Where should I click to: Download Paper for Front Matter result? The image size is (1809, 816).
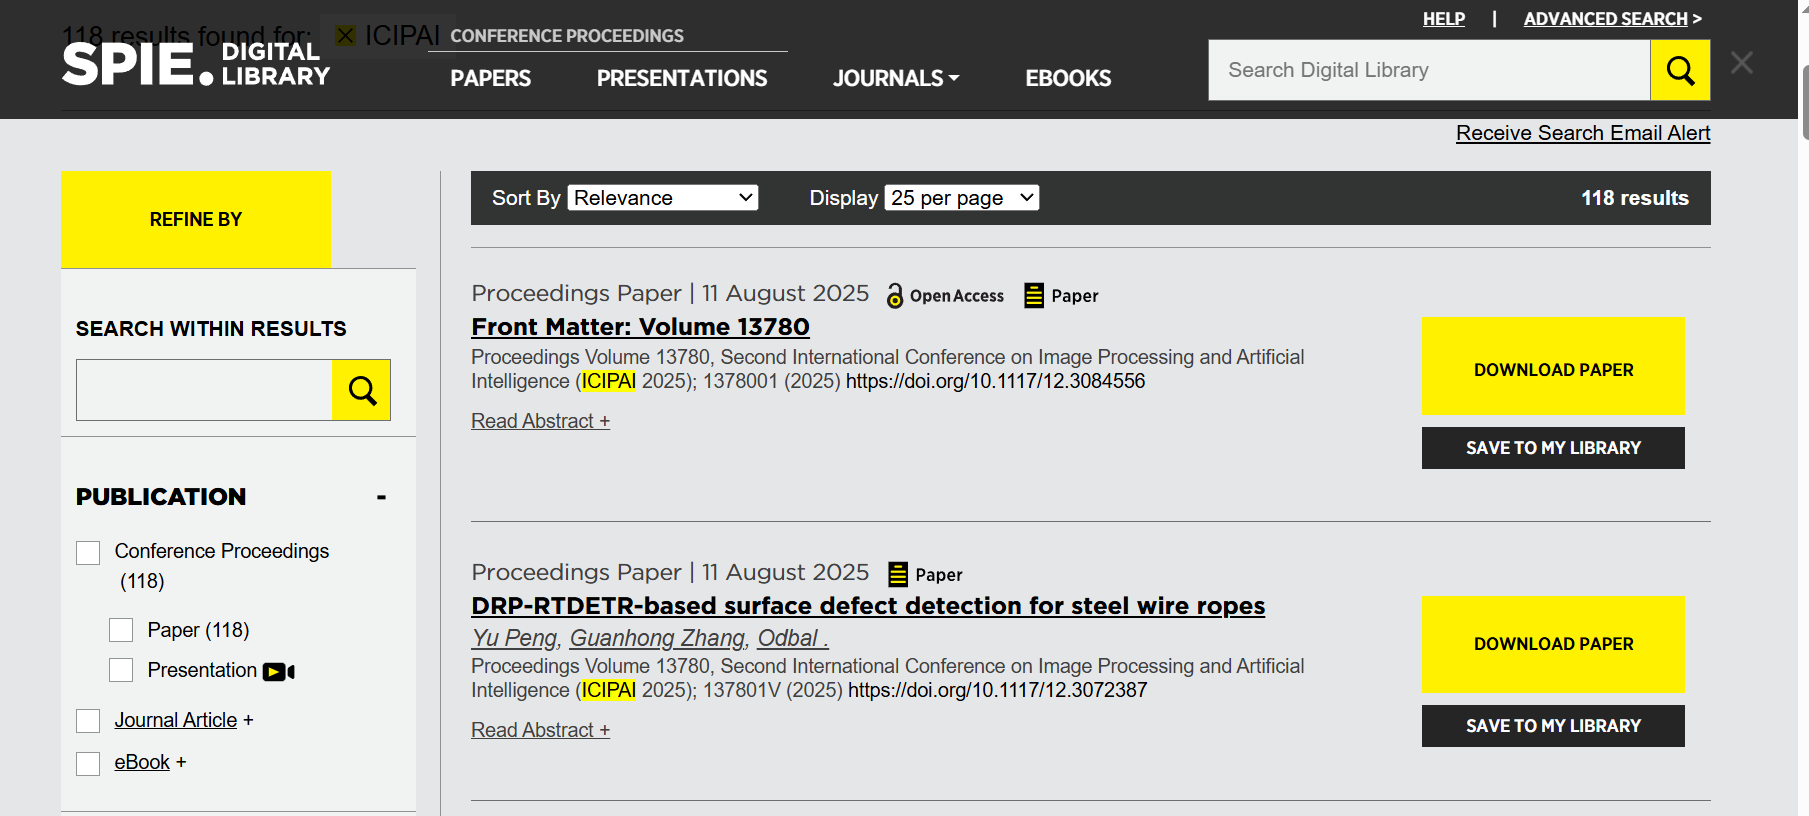coord(1553,367)
